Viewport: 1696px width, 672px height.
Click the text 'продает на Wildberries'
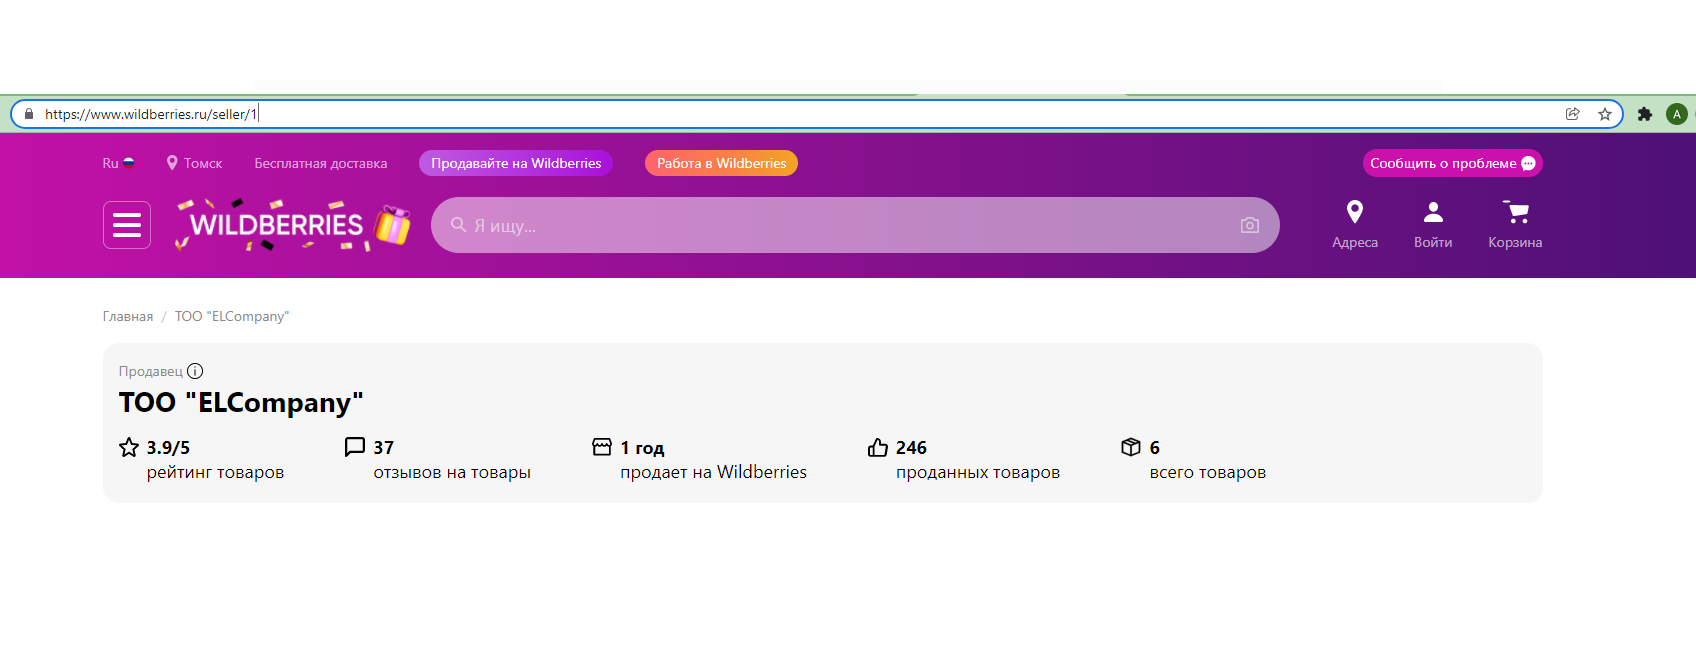[713, 472]
